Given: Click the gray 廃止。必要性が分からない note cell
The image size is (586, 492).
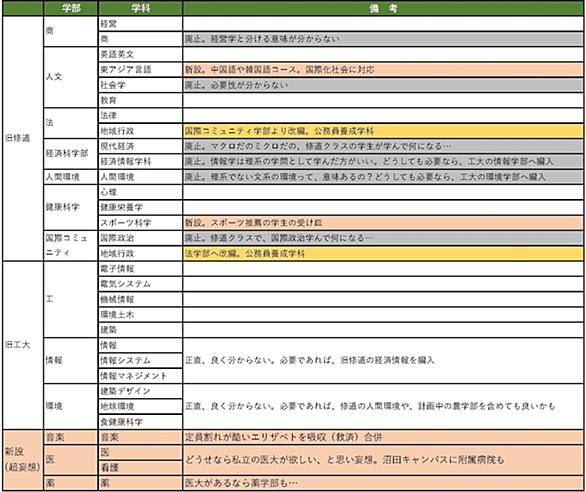Looking at the screenshot, I should (x=383, y=85).
